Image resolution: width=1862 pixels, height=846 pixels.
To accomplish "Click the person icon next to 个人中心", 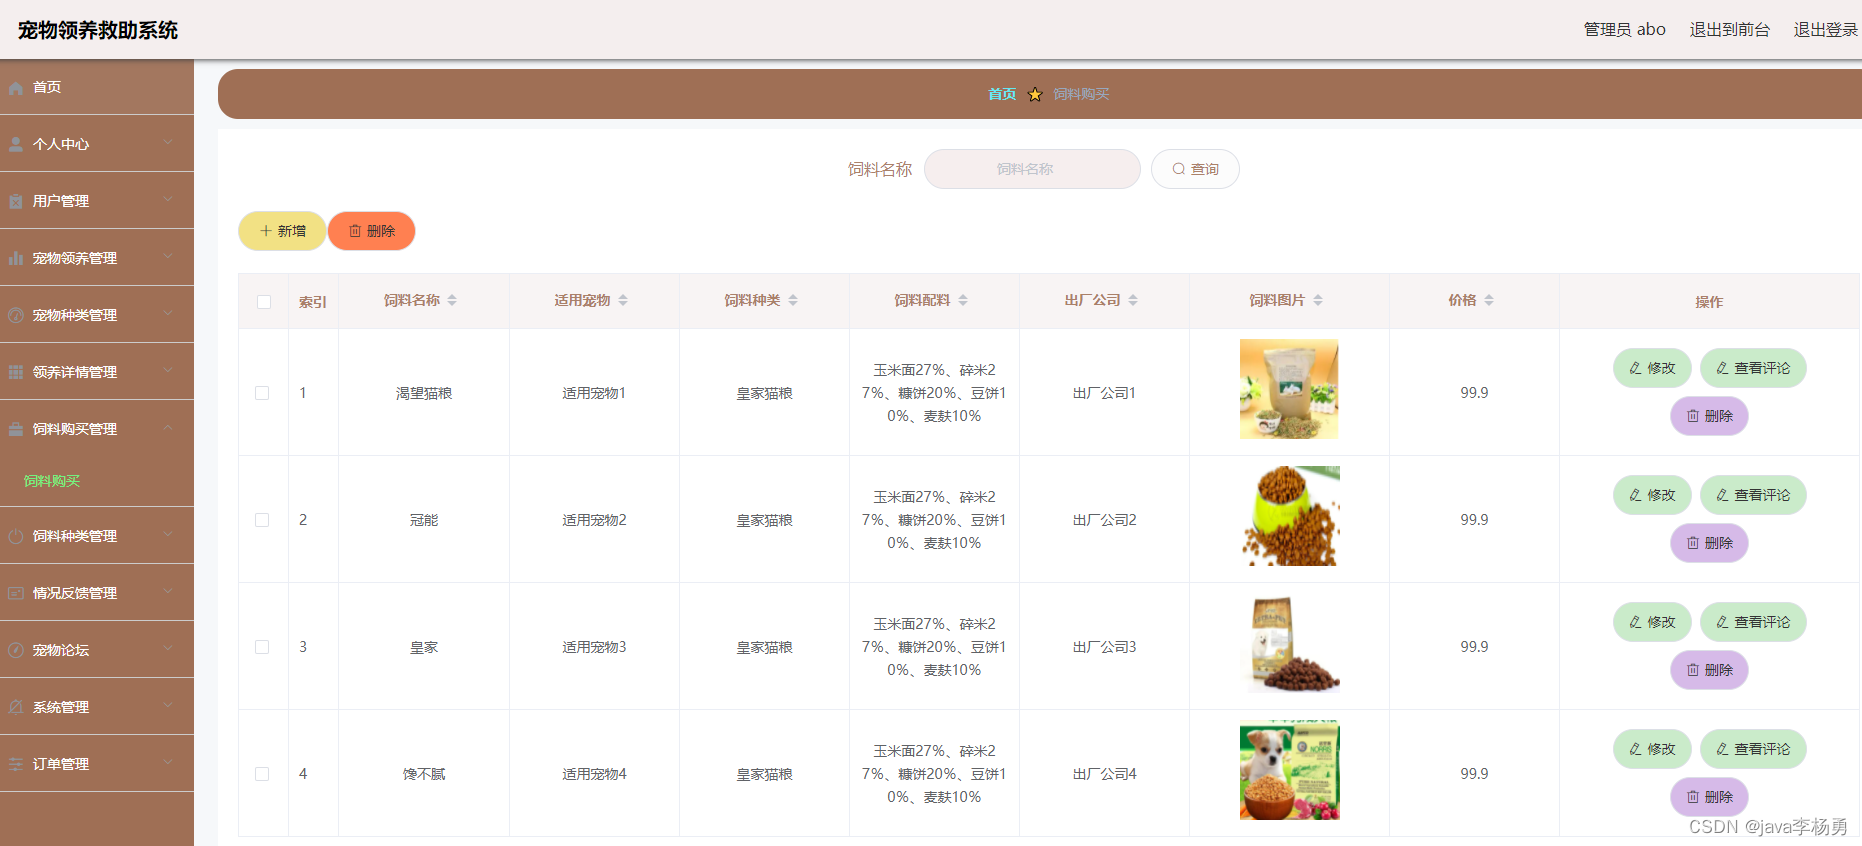I will 16,144.
